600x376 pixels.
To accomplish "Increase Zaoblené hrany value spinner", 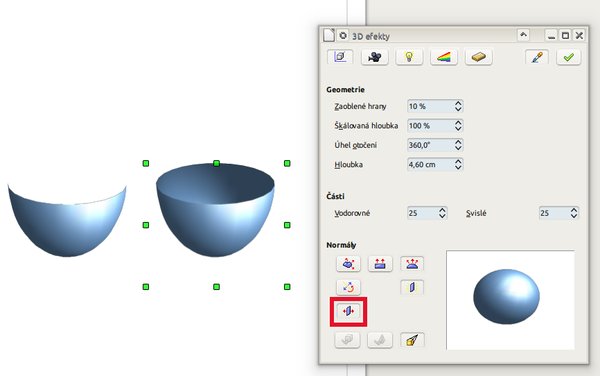I will pyautogui.click(x=458, y=103).
